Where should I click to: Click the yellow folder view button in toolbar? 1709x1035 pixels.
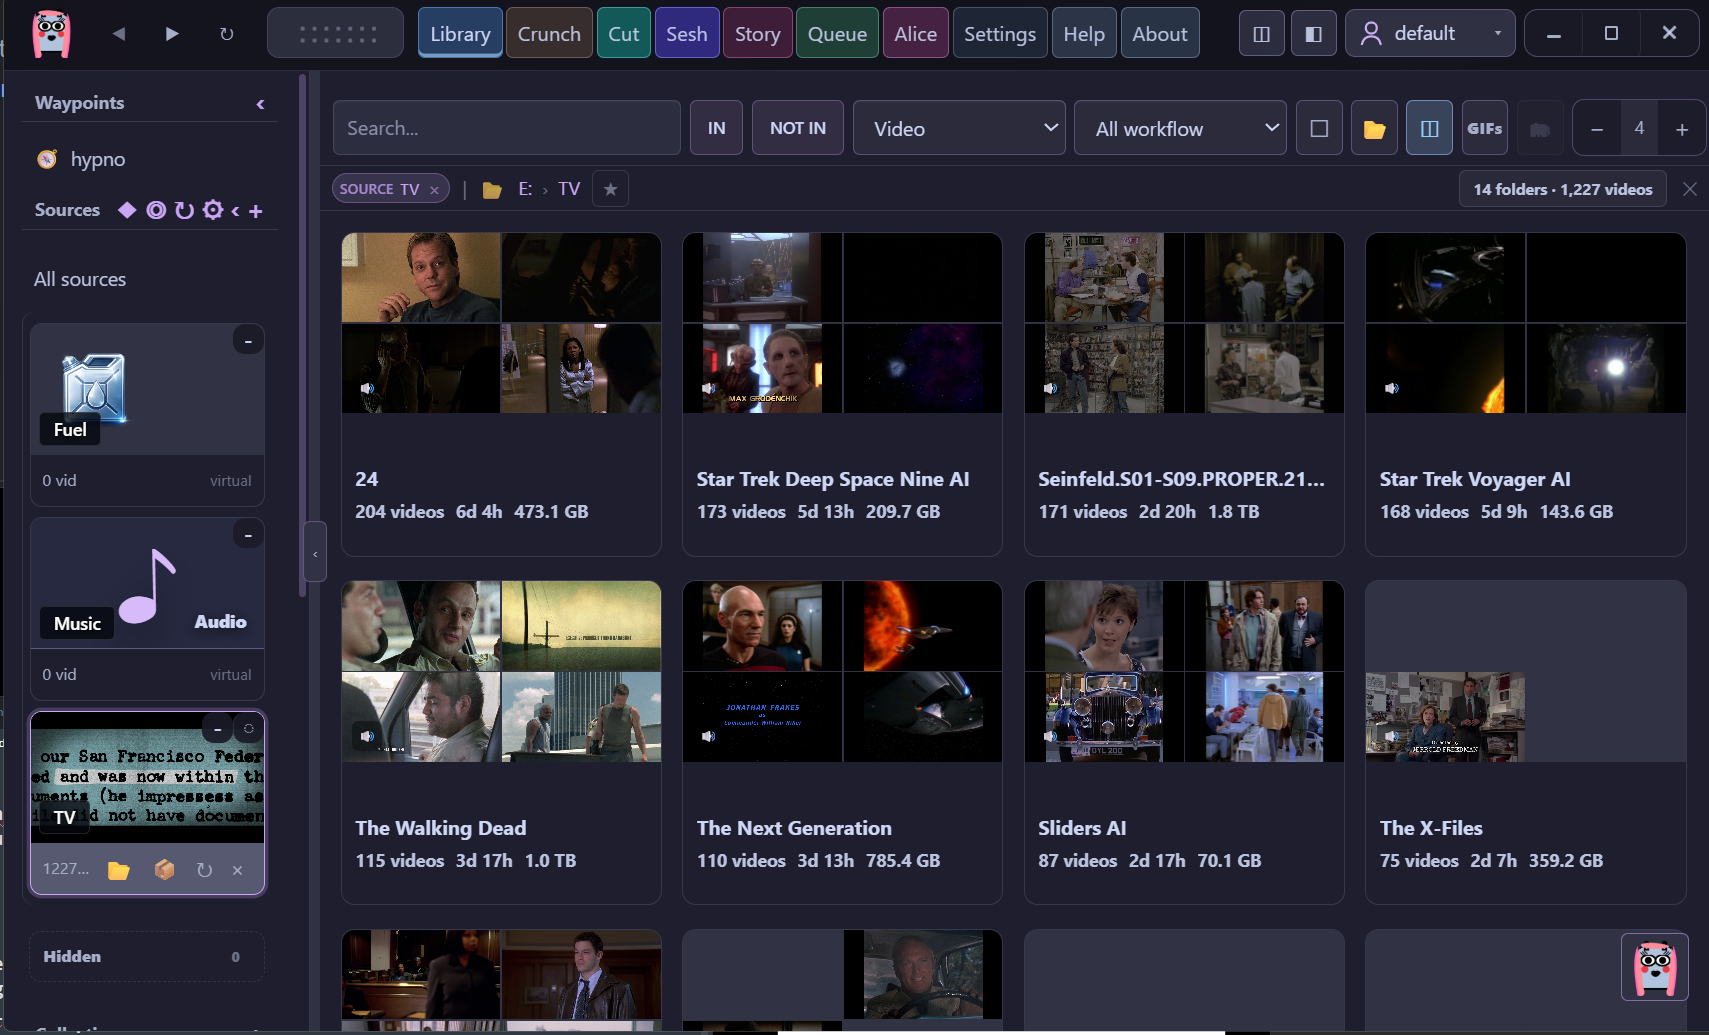click(x=1374, y=128)
